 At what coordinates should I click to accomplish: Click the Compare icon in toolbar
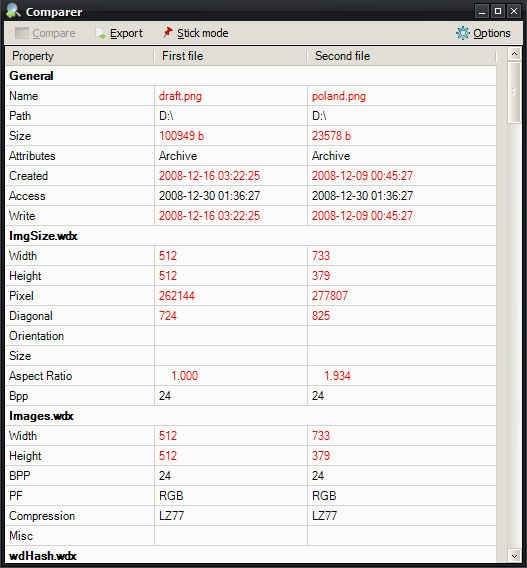point(22,33)
